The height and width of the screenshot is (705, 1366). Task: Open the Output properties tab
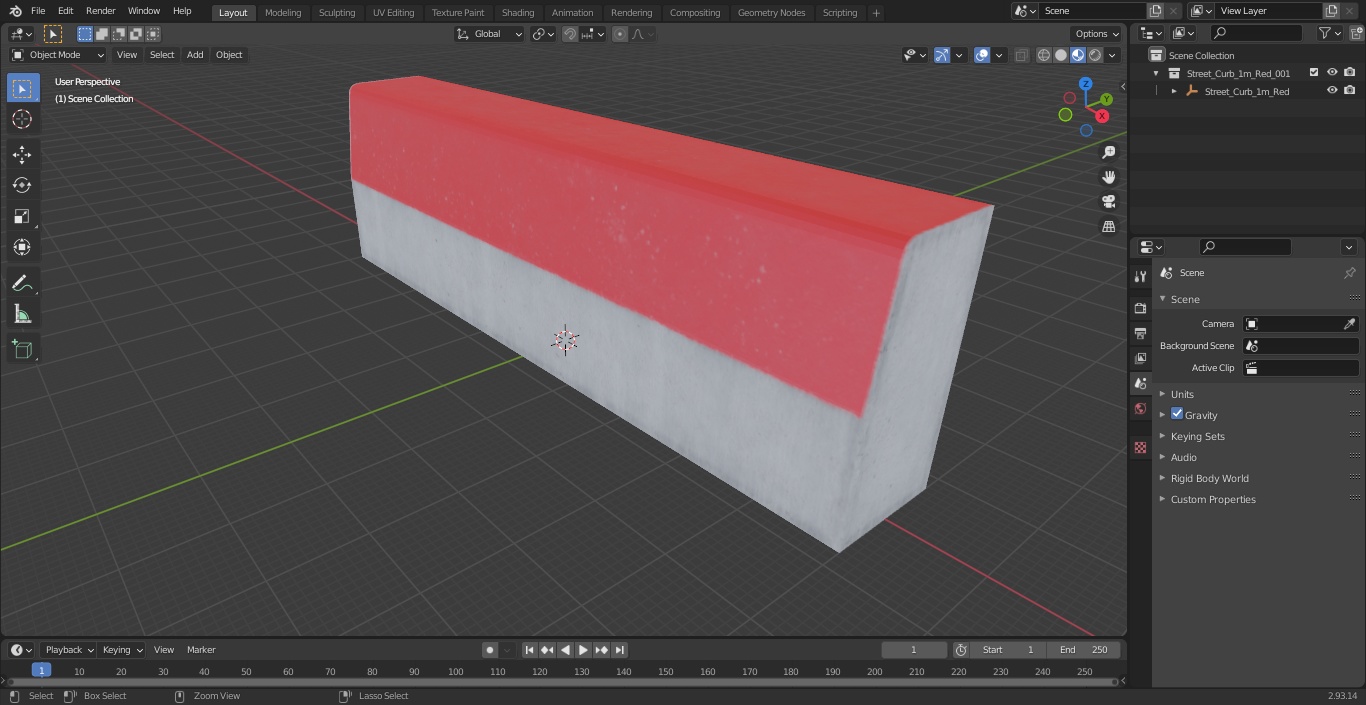(1140, 333)
